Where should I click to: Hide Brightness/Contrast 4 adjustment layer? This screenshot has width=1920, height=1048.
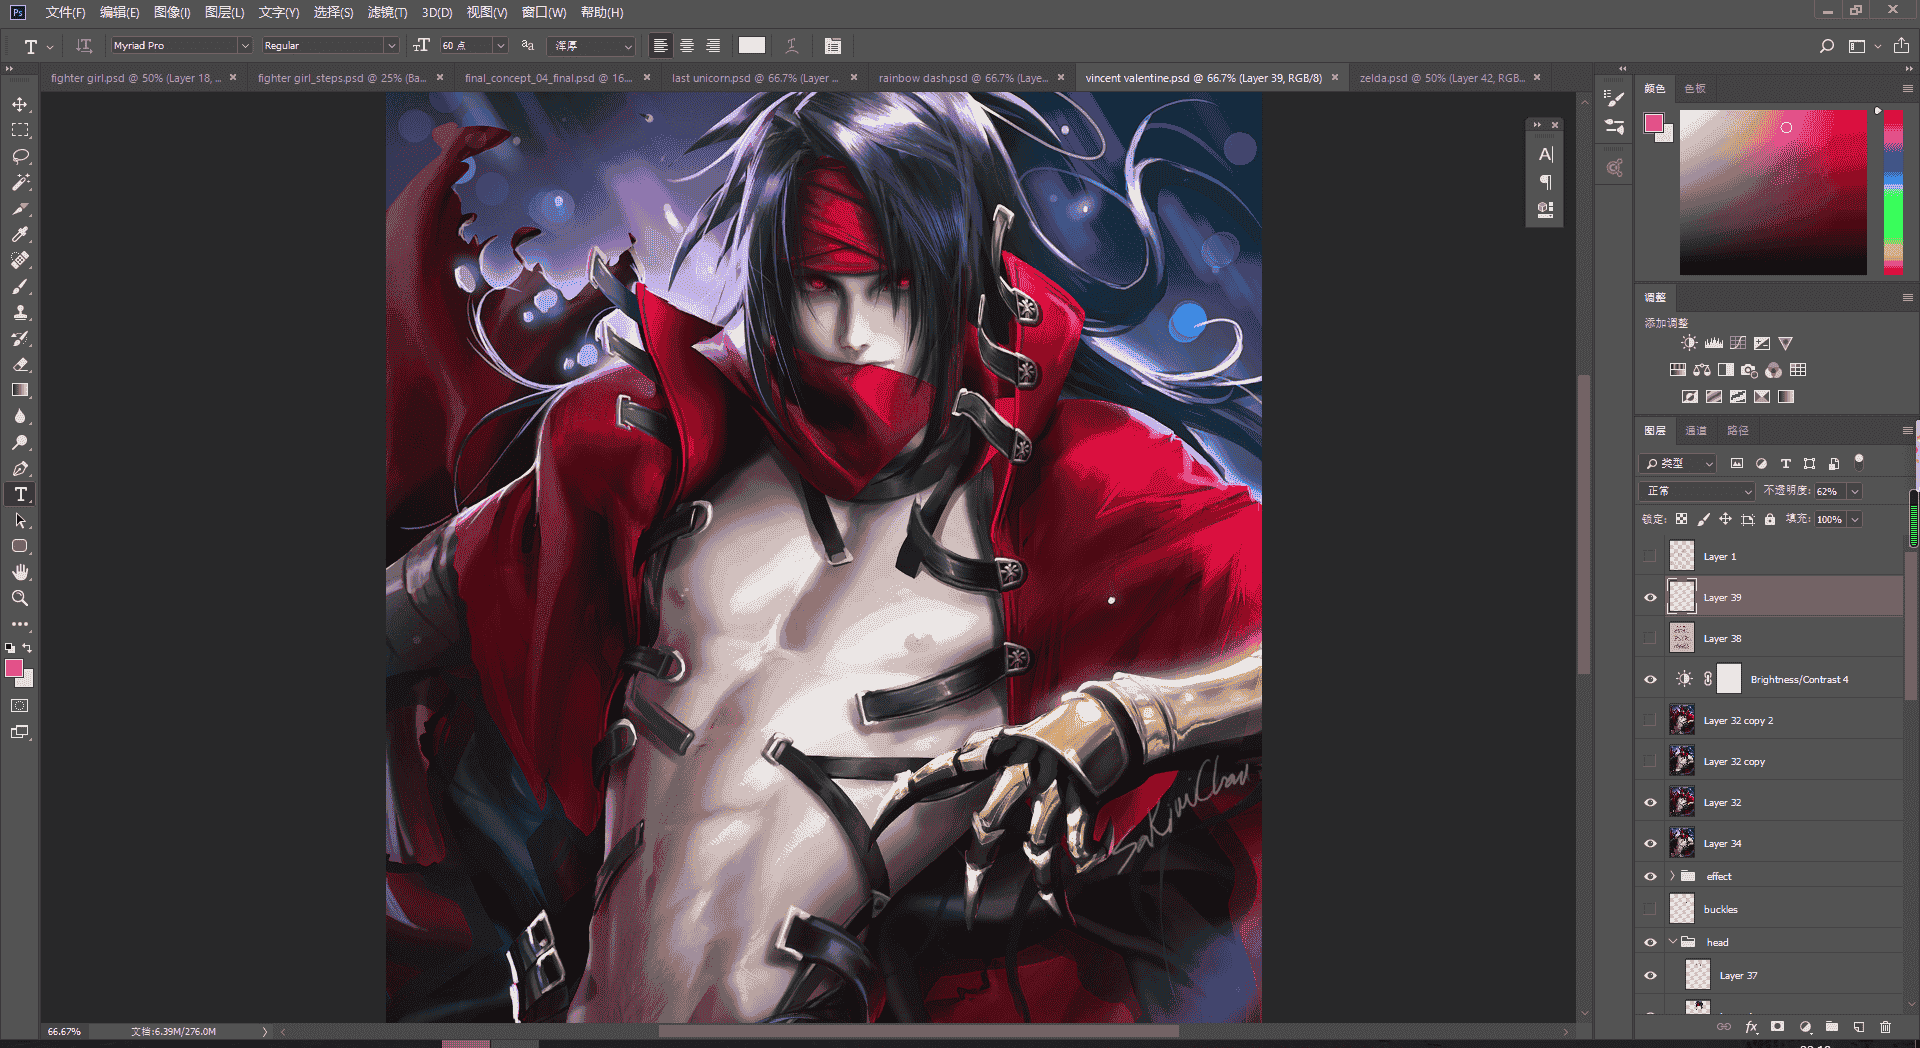point(1650,679)
